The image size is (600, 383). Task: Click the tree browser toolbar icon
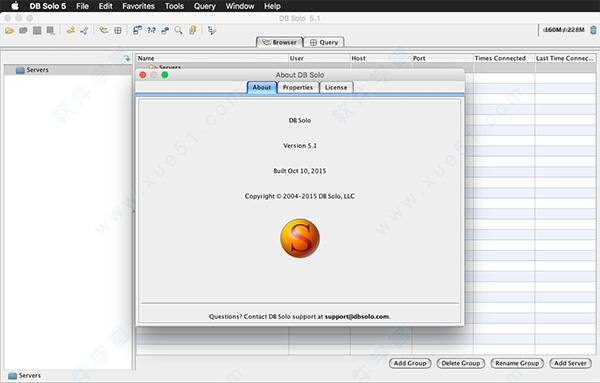(104, 30)
